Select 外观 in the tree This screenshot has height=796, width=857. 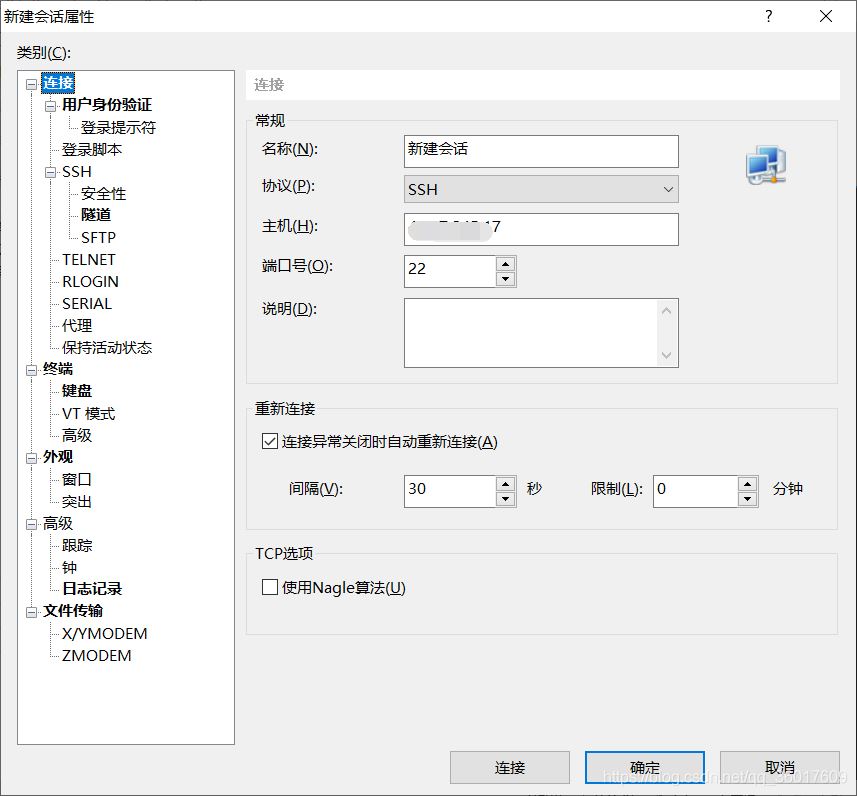click(x=57, y=457)
